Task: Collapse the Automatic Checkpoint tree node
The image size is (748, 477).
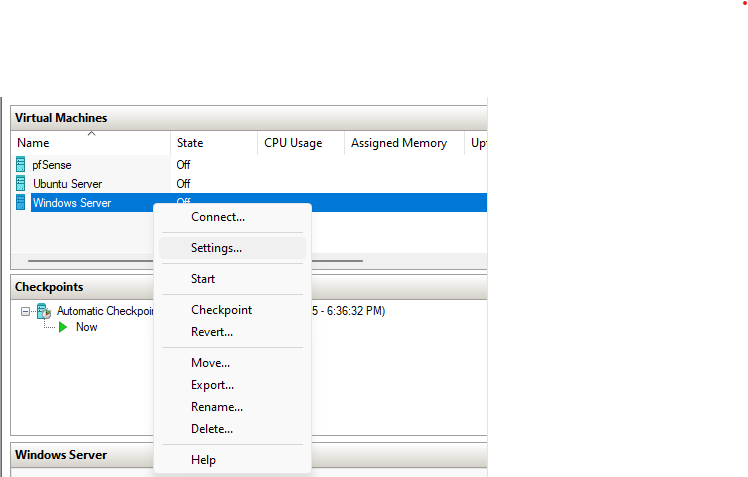Action: [26, 311]
